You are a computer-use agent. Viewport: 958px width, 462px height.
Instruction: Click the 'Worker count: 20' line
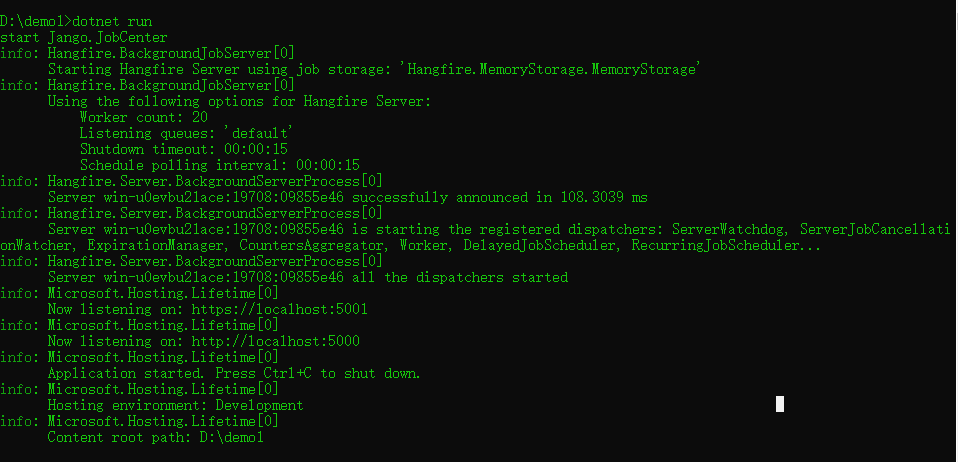pyautogui.click(x=143, y=117)
